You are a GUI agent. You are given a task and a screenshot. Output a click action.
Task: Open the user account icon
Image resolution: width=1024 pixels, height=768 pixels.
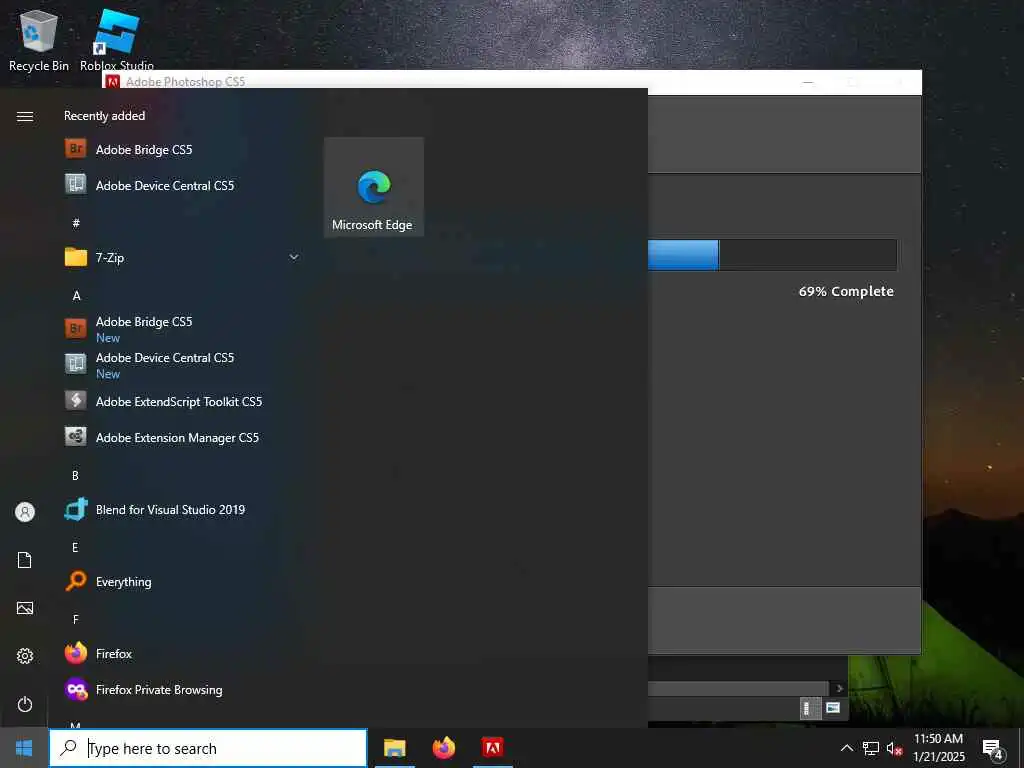(25, 512)
